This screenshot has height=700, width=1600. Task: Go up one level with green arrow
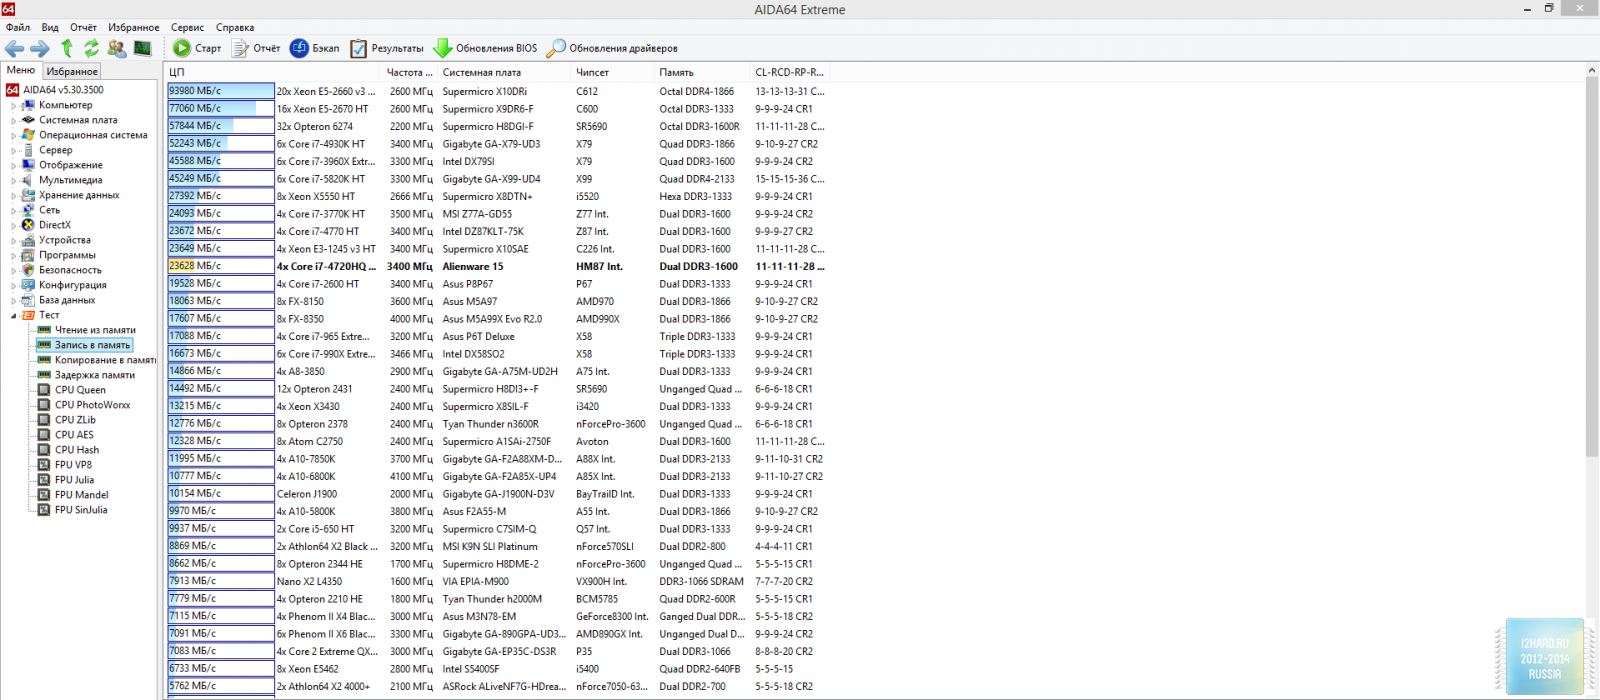[67, 48]
